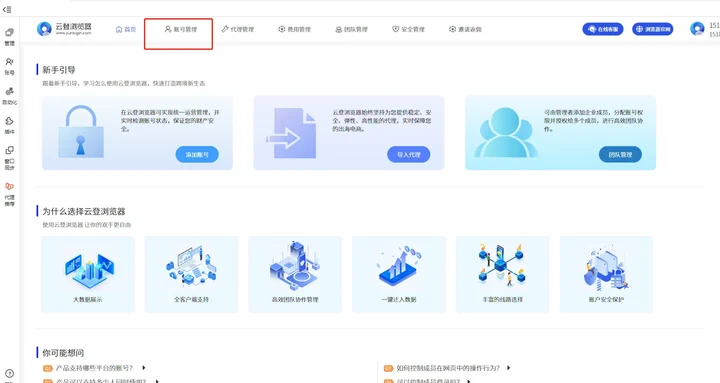Click the help question-mark icon in sidebar
The image size is (720, 383).
9,374
